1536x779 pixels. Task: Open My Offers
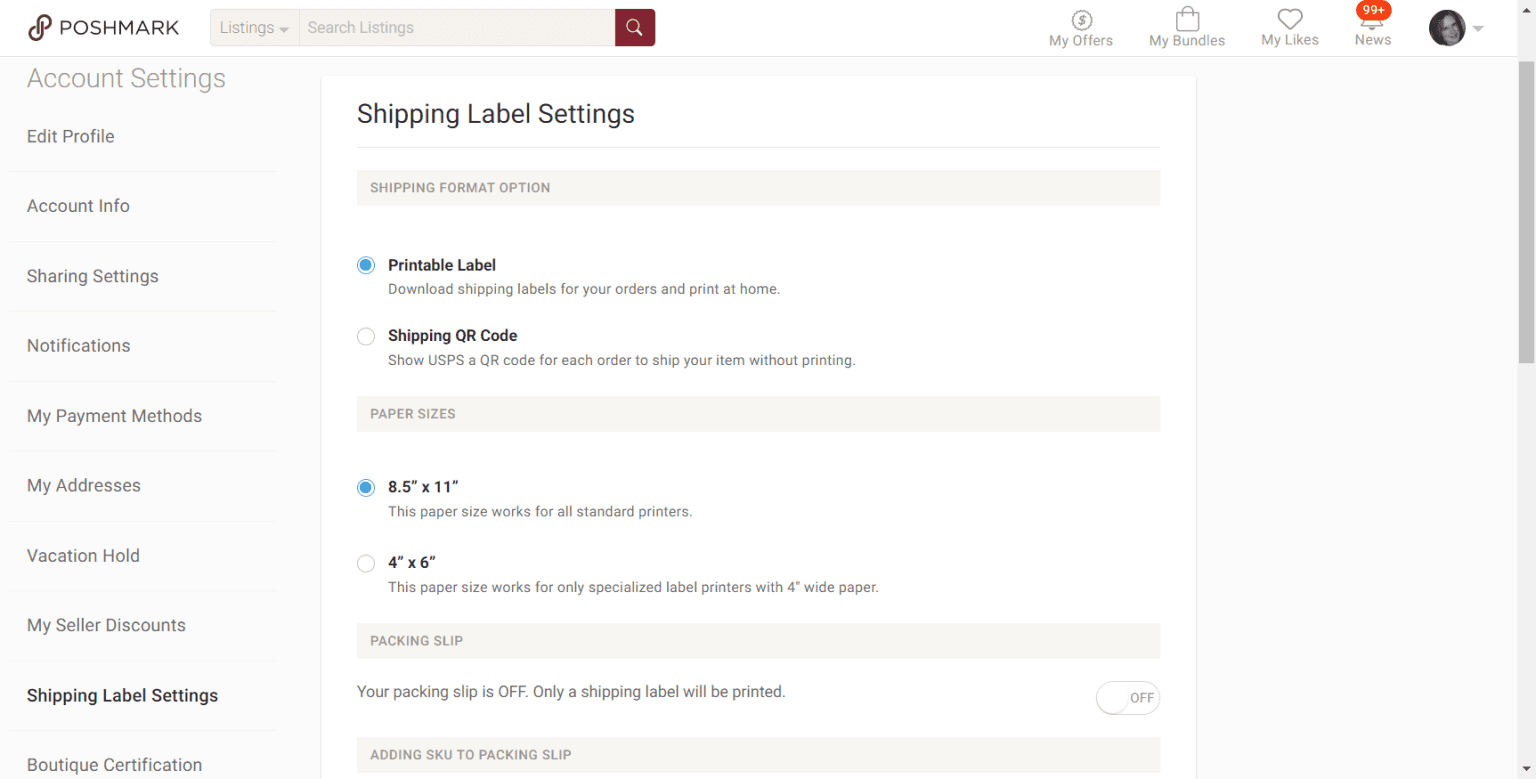[x=1080, y=27]
